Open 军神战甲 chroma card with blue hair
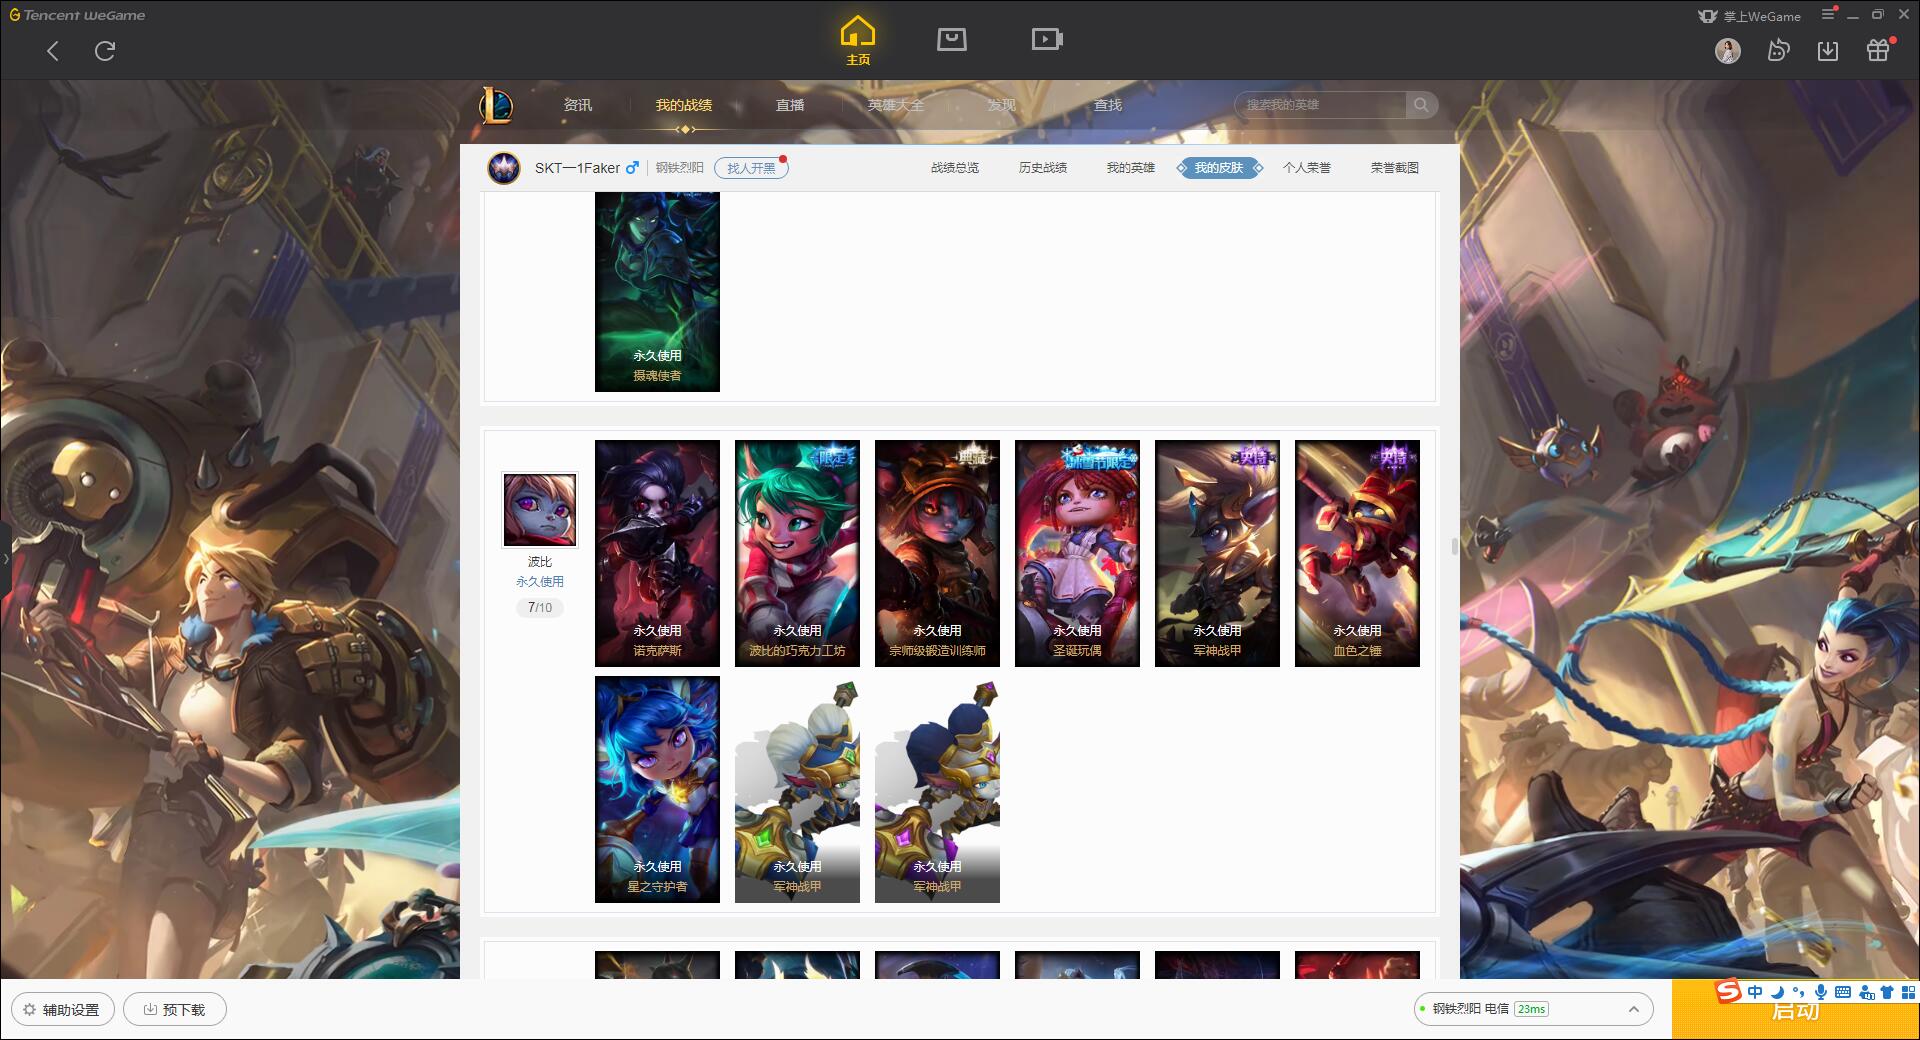 pos(937,789)
